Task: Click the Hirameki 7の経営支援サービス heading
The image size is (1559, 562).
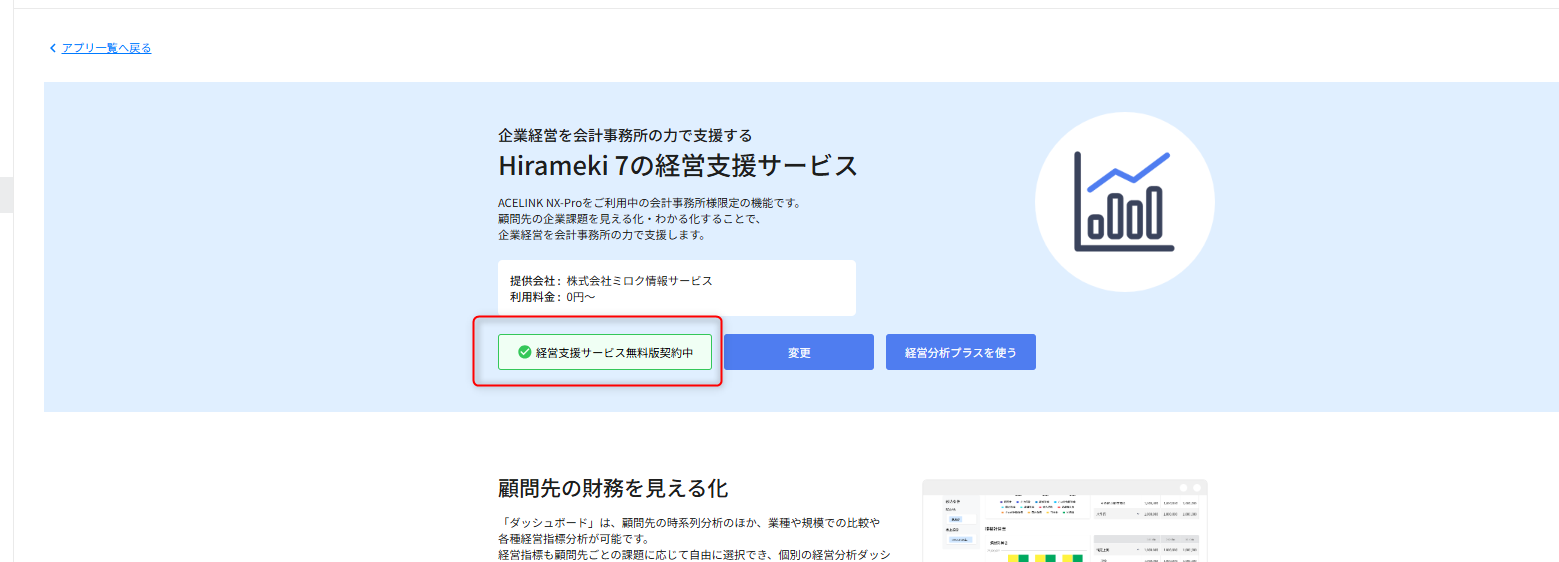Action: pos(678,165)
